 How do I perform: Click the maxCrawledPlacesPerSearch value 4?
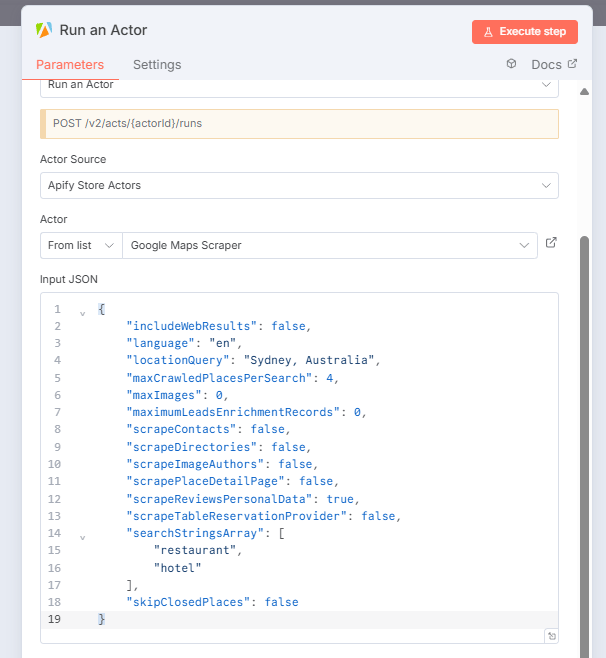[330, 378]
